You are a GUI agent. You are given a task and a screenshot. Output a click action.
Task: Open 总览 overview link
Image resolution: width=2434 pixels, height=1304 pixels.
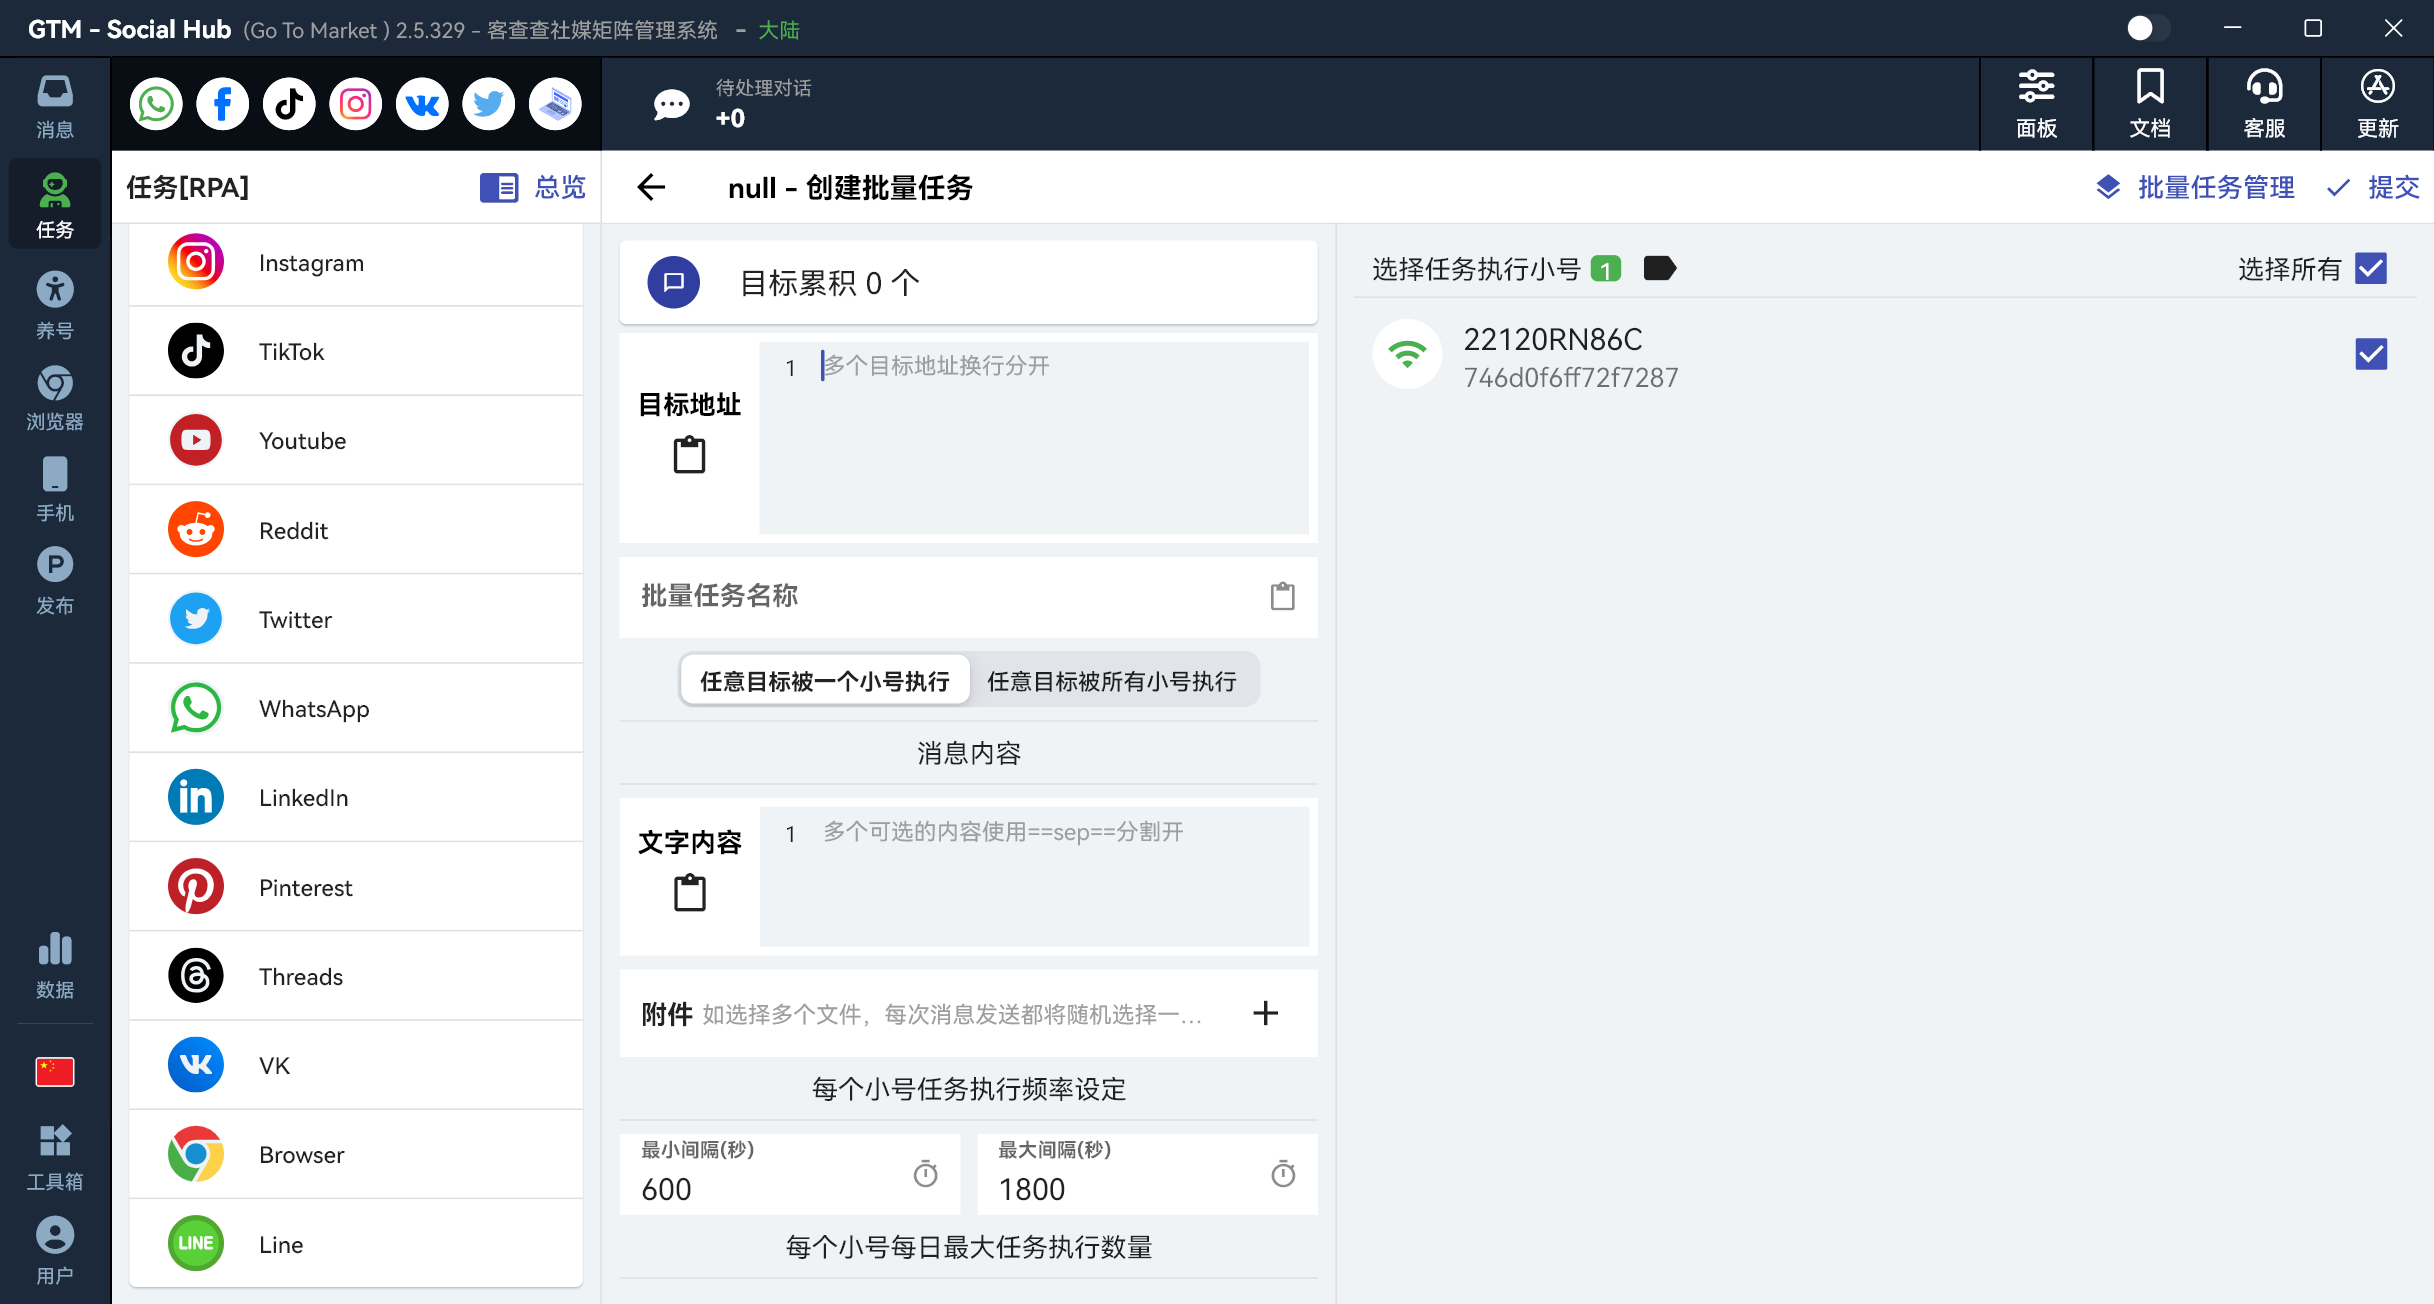coord(533,187)
